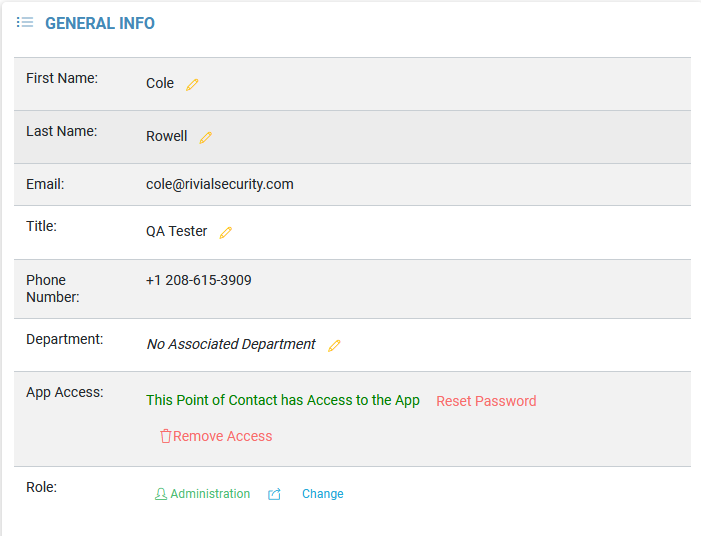Click Change to modify the role
The height and width of the screenshot is (536, 701).
coord(322,494)
